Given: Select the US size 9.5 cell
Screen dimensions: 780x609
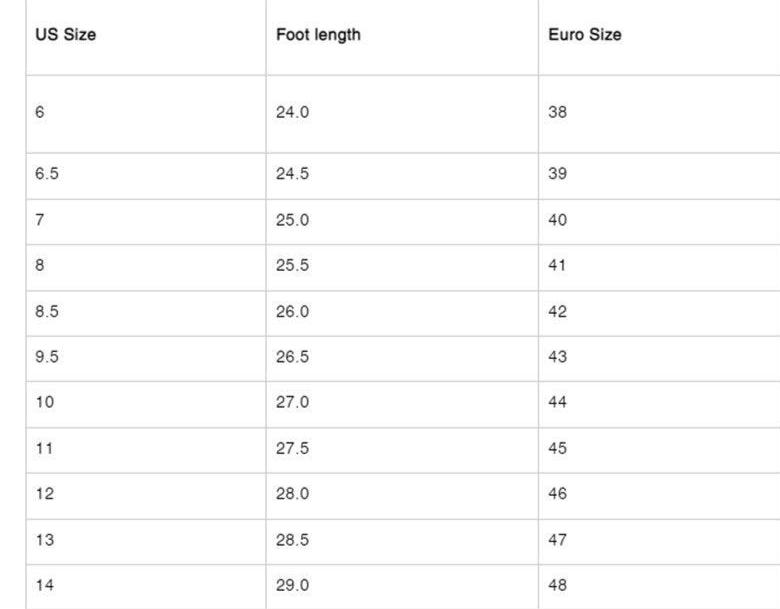Looking at the screenshot, I should (146, 359).
